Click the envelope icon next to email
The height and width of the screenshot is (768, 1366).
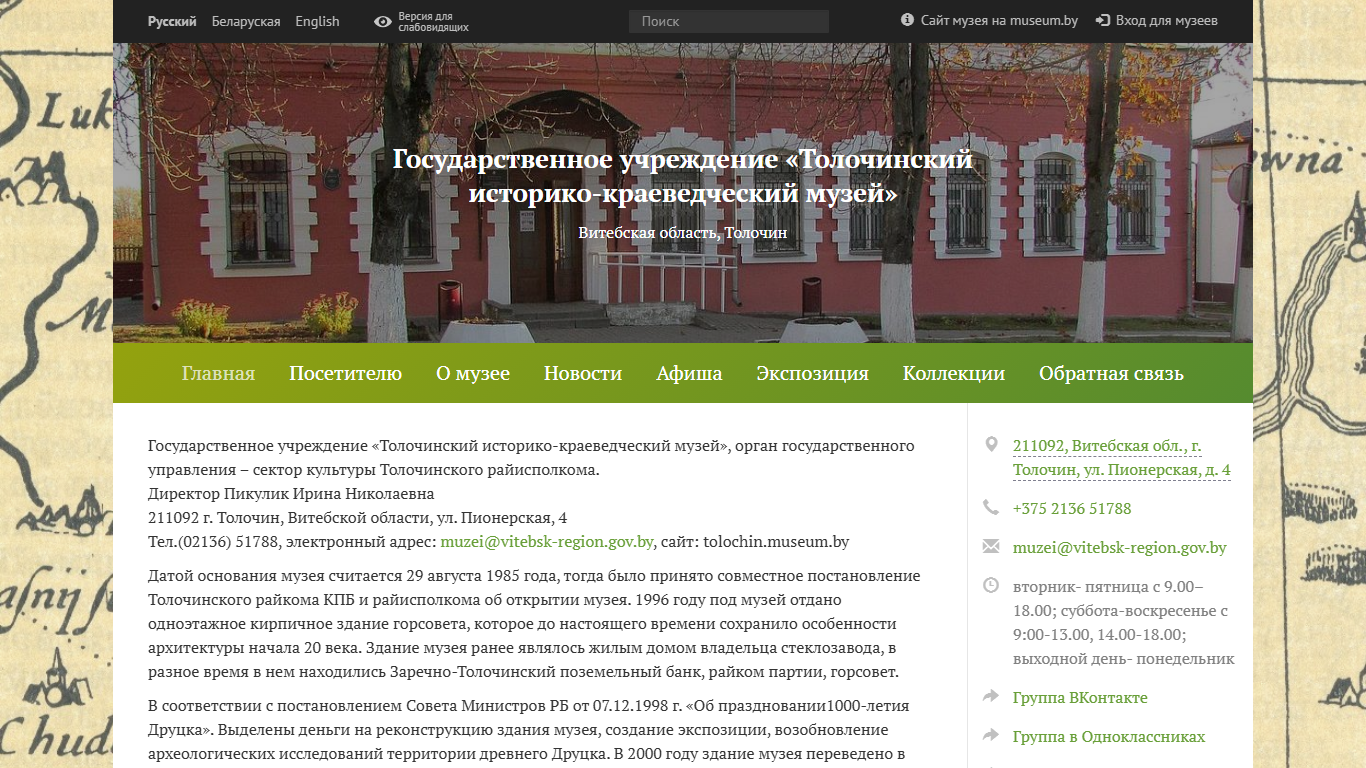[x=991, y=547]
